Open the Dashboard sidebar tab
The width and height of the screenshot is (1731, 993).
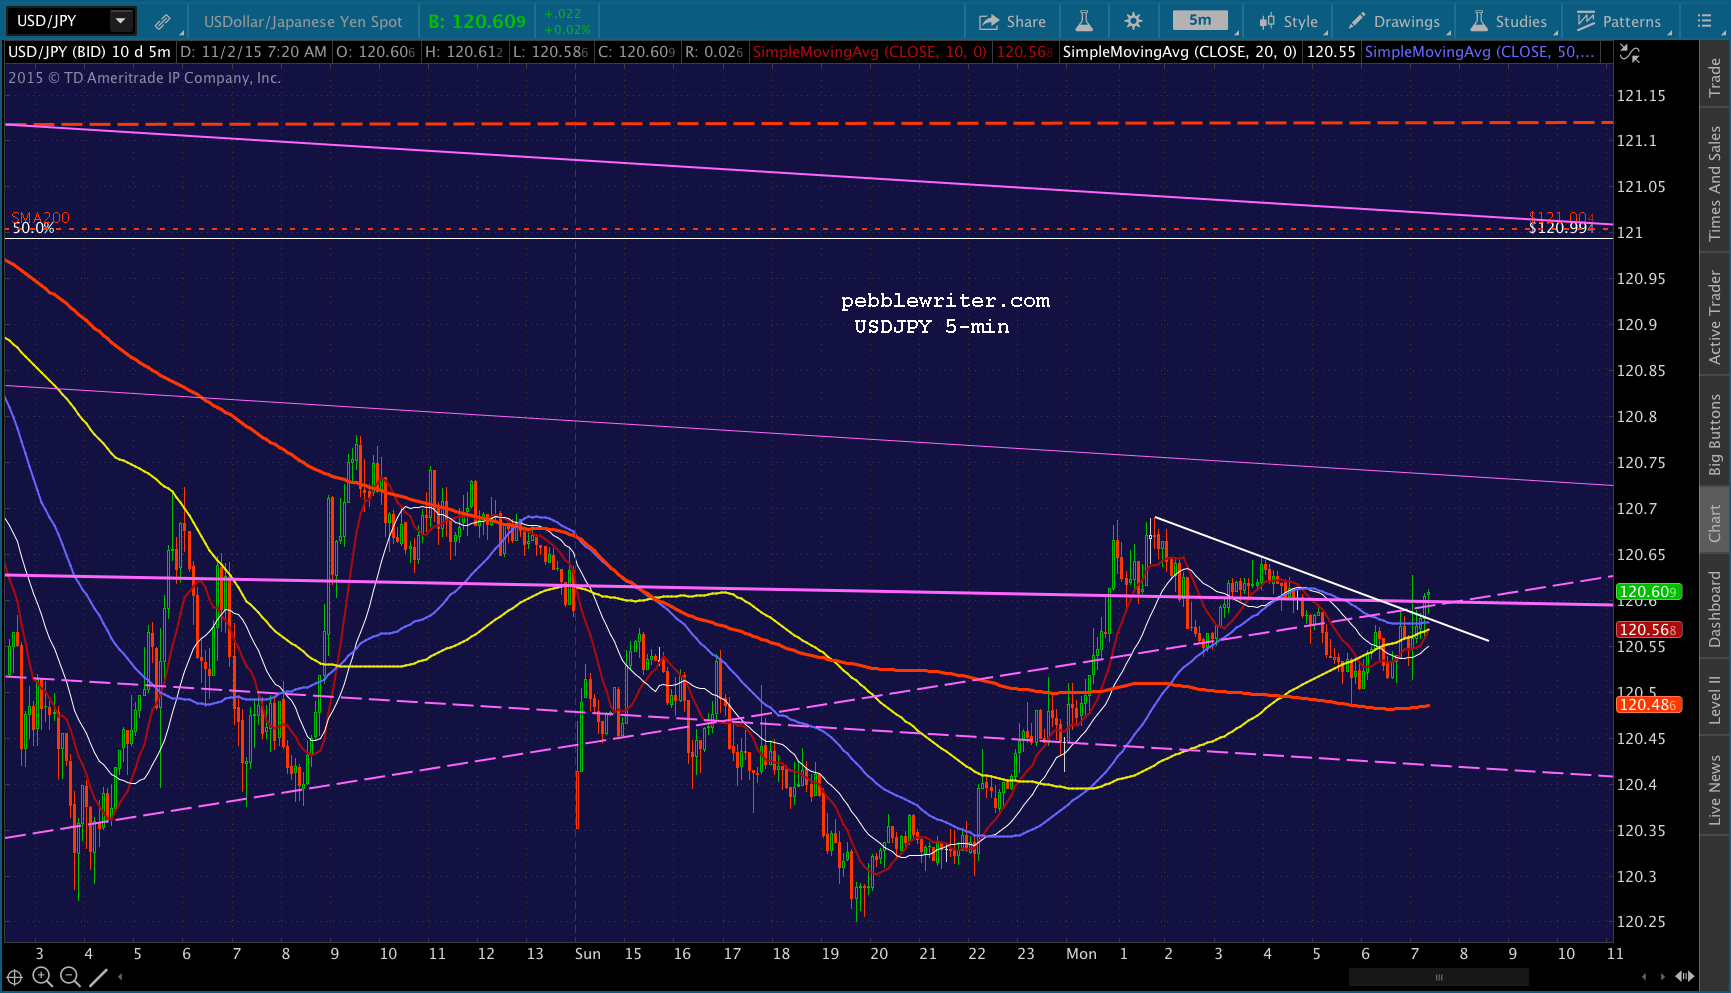coord(1715,607)
